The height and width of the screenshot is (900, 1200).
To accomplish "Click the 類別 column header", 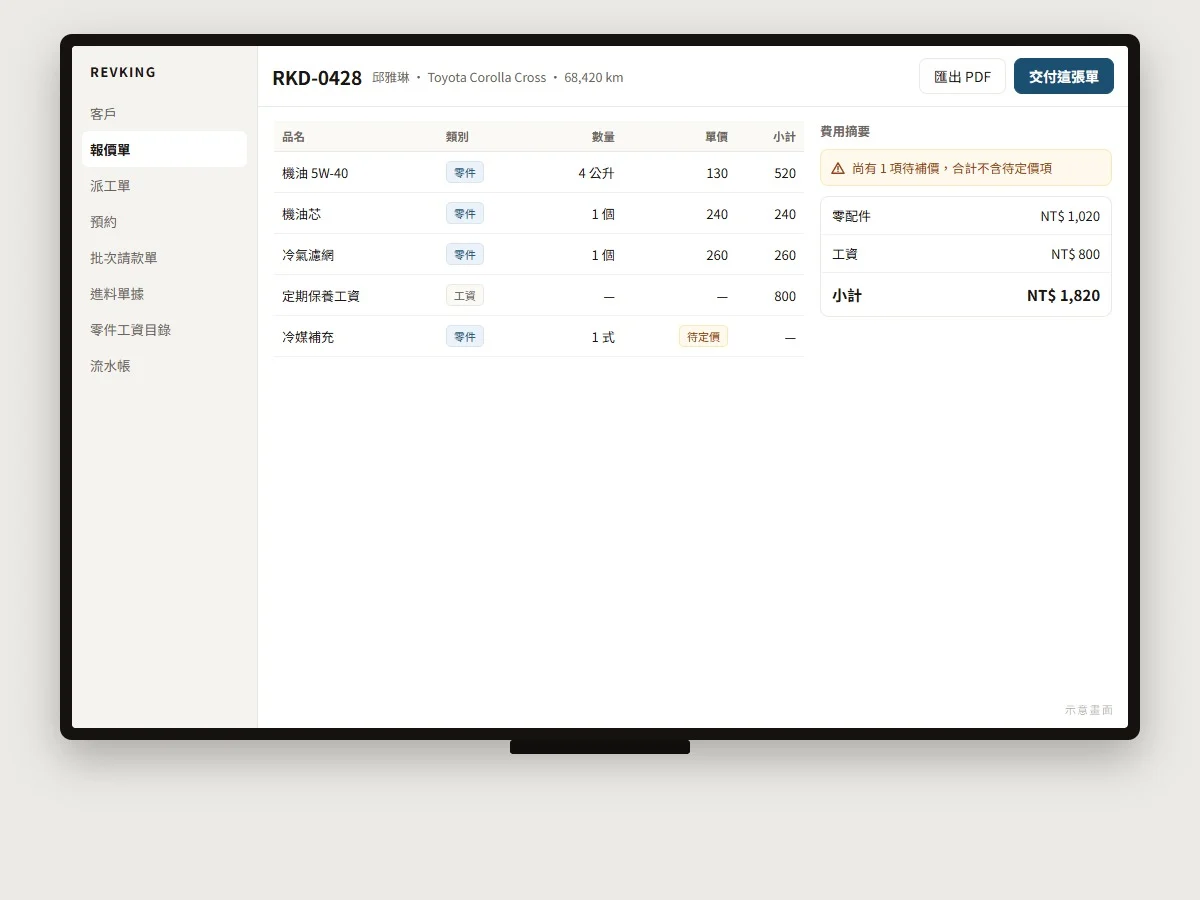I will pos(457,137).
